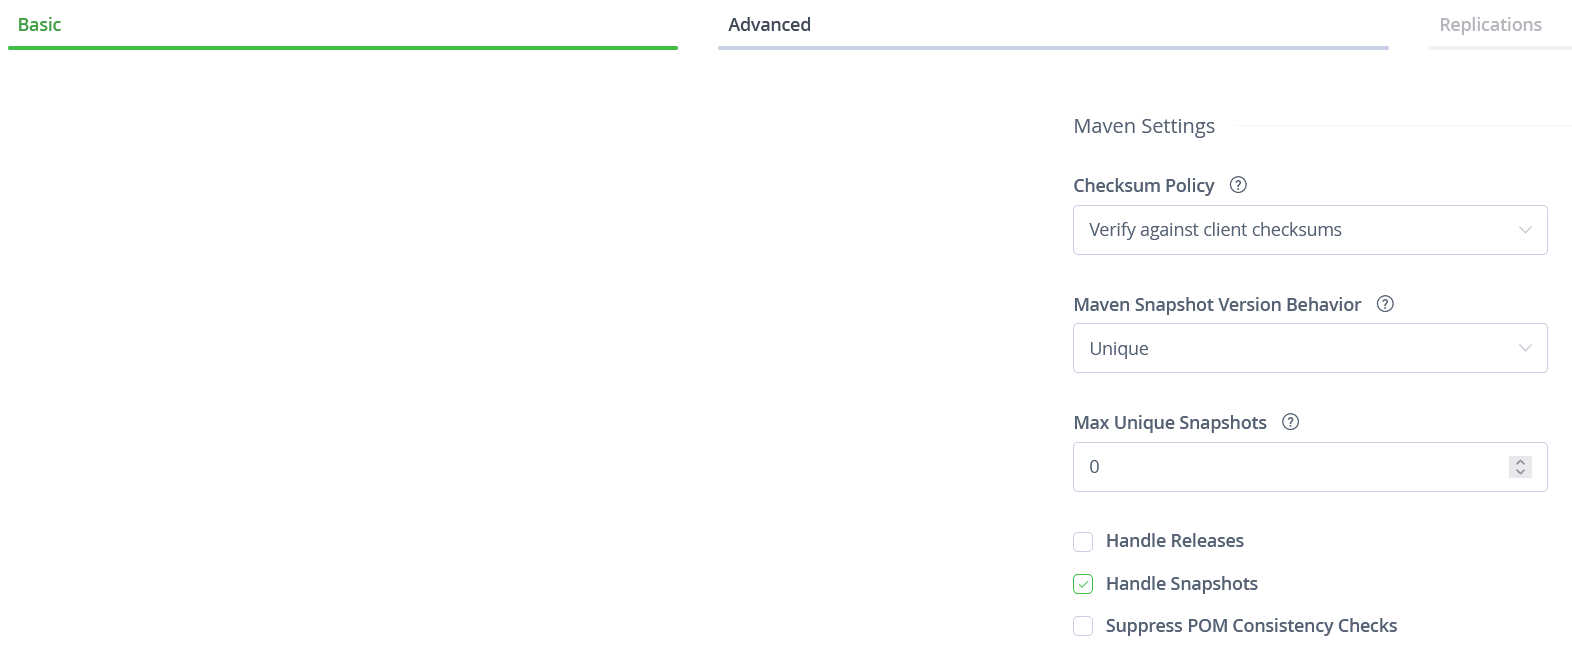1572x666 pixels.
Task: Click the help icon next to Maven Snapshot Version Behavior
Action: (1385, 304)
